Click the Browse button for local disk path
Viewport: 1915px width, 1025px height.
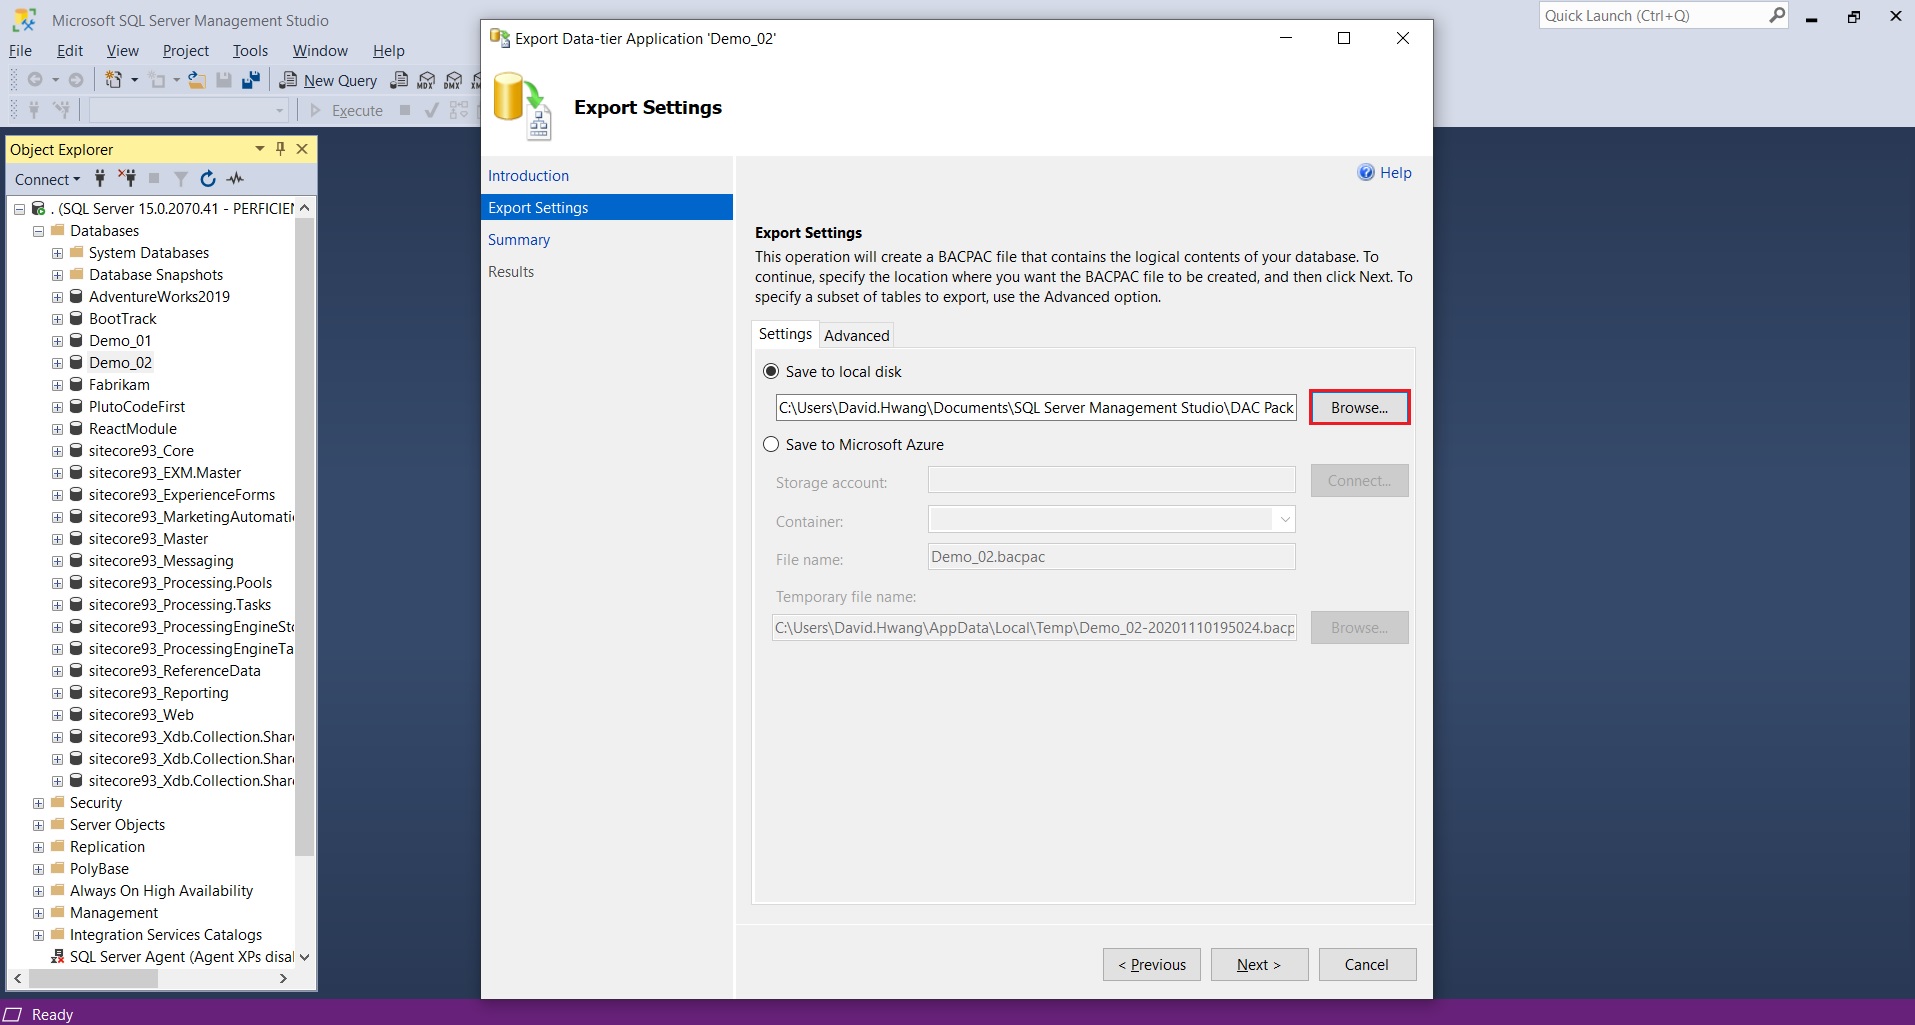point(1359,407)
